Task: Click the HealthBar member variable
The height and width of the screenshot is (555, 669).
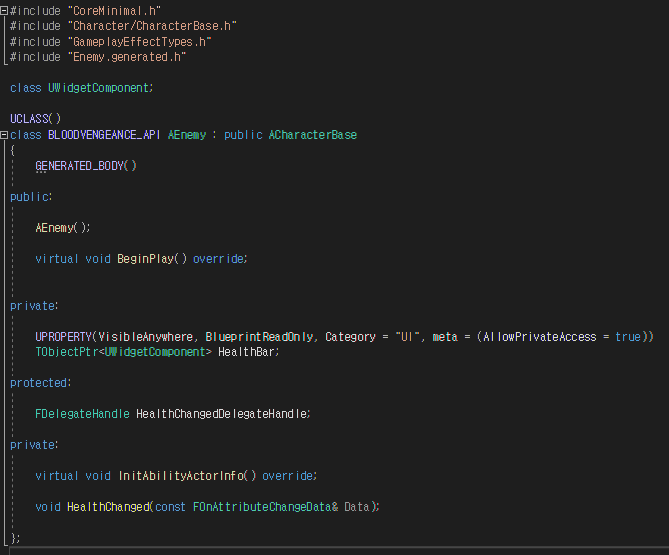Action: point(246,352)
